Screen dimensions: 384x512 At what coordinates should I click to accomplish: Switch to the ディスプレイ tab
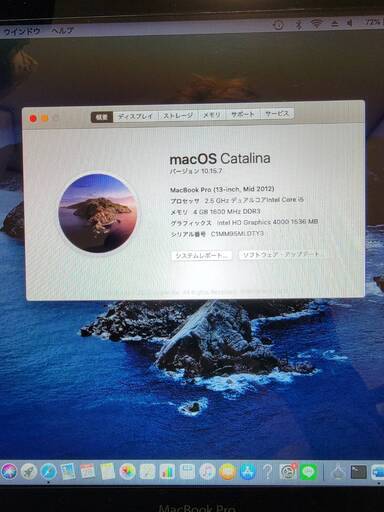136,116
